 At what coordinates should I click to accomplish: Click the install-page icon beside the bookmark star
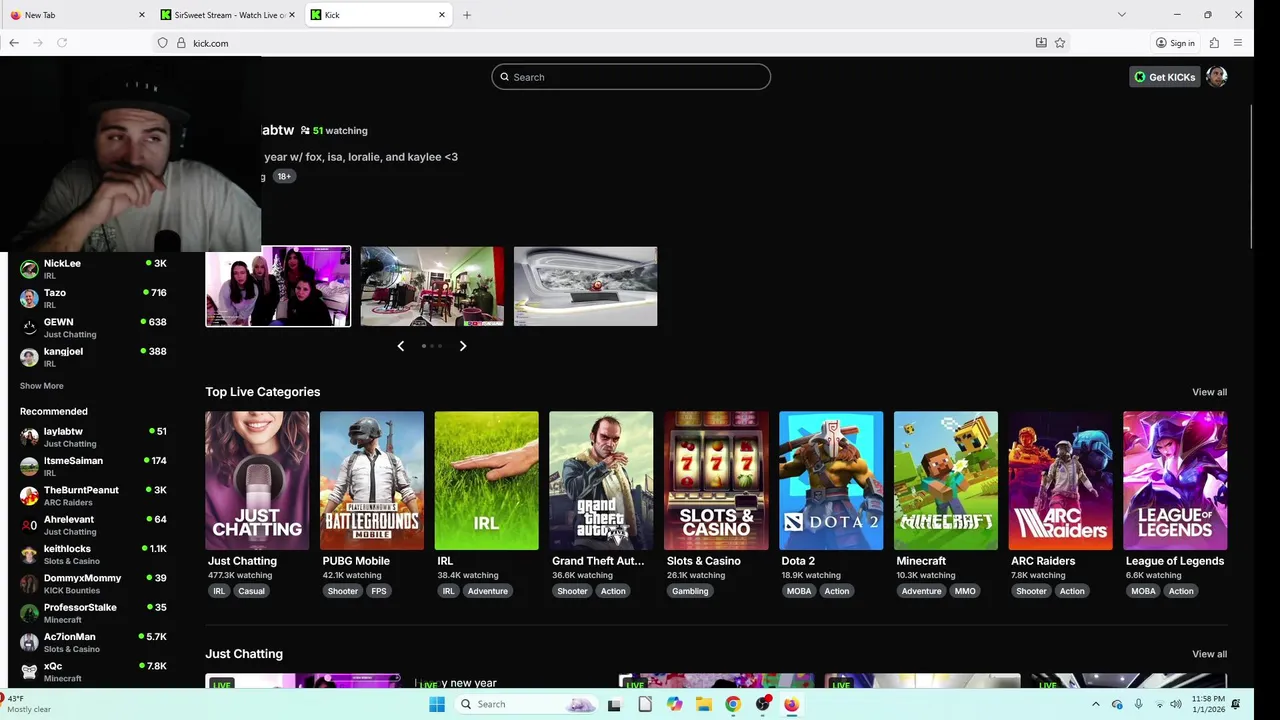(1041, 43)
